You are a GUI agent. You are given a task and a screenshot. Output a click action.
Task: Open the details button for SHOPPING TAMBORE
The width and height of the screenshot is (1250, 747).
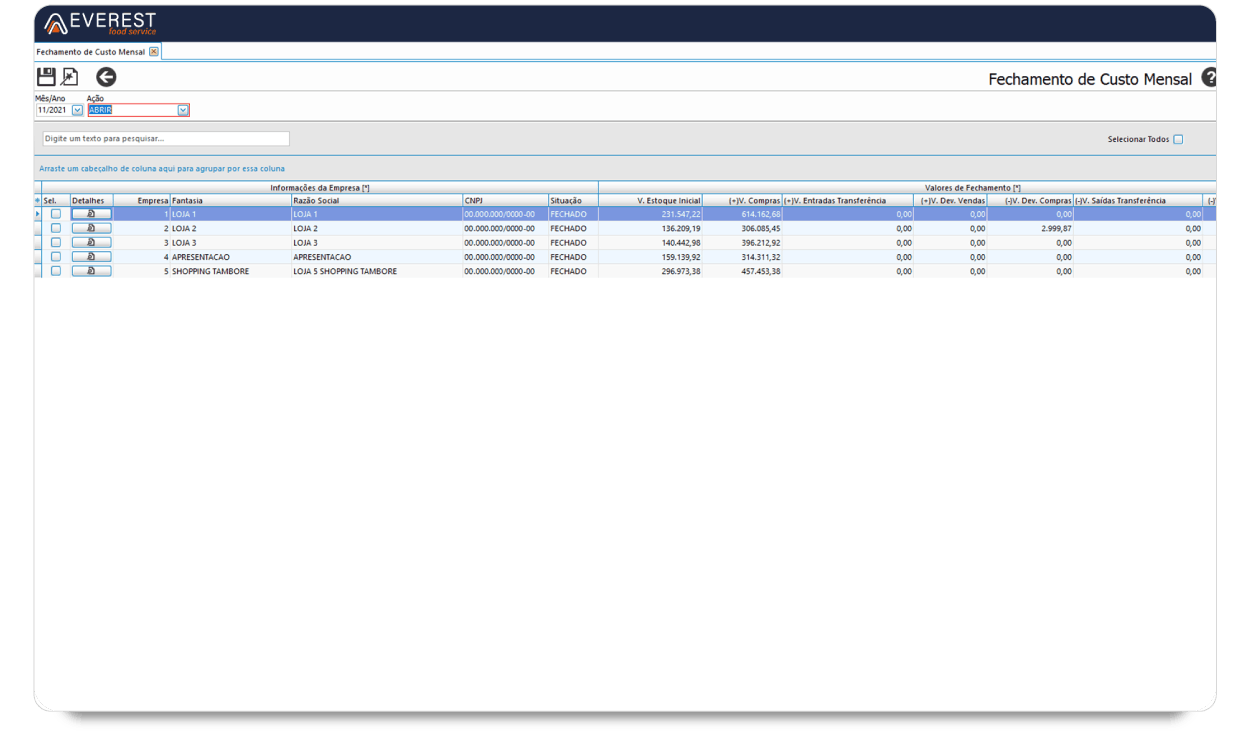point(91,271)
